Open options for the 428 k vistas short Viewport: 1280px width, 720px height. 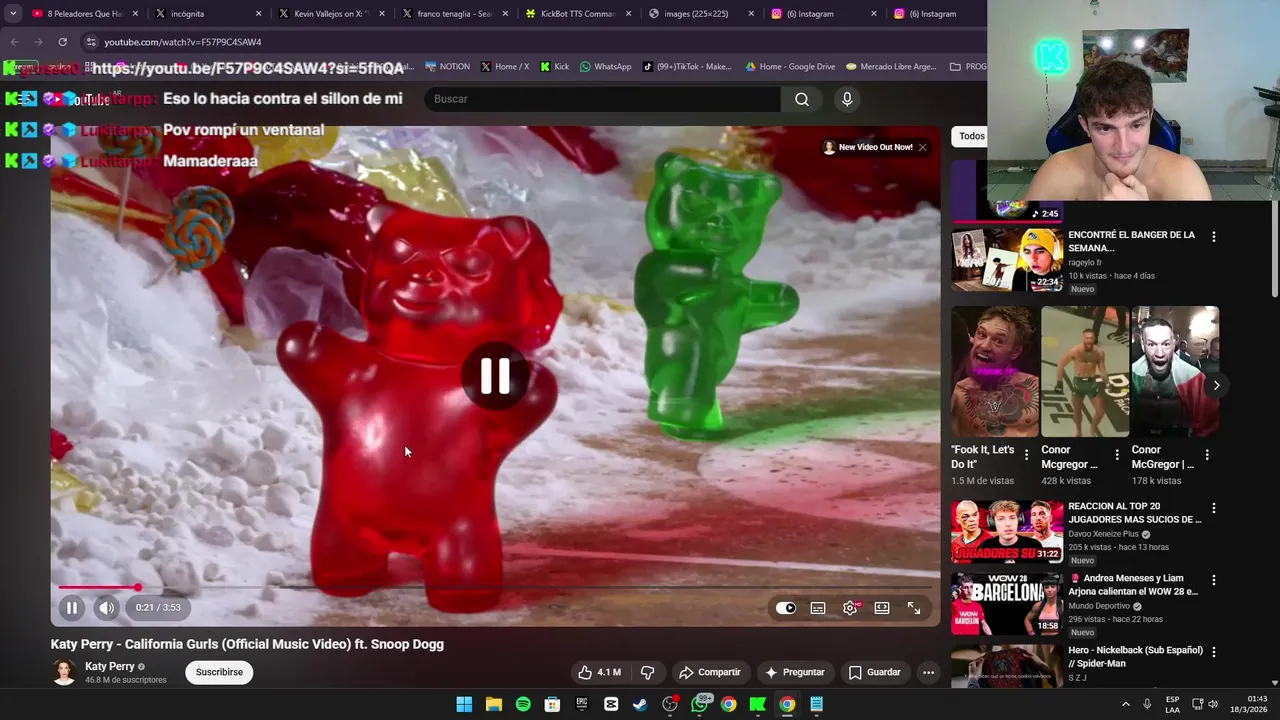[1116, 454]
